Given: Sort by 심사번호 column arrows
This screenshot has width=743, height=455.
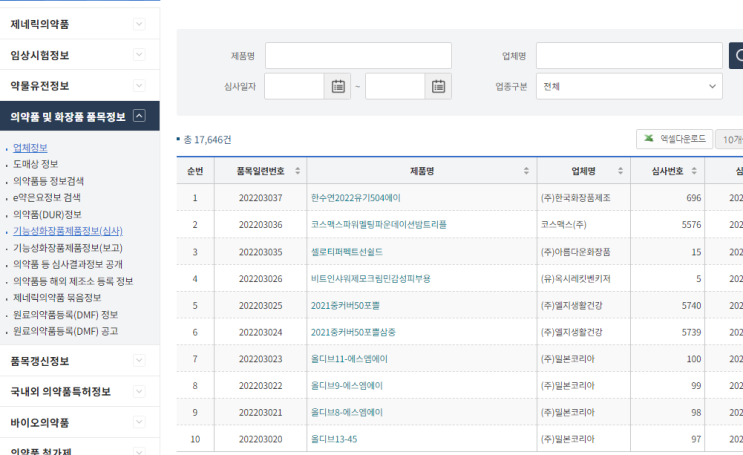Looking at the screenshot, I should [694, 171].
